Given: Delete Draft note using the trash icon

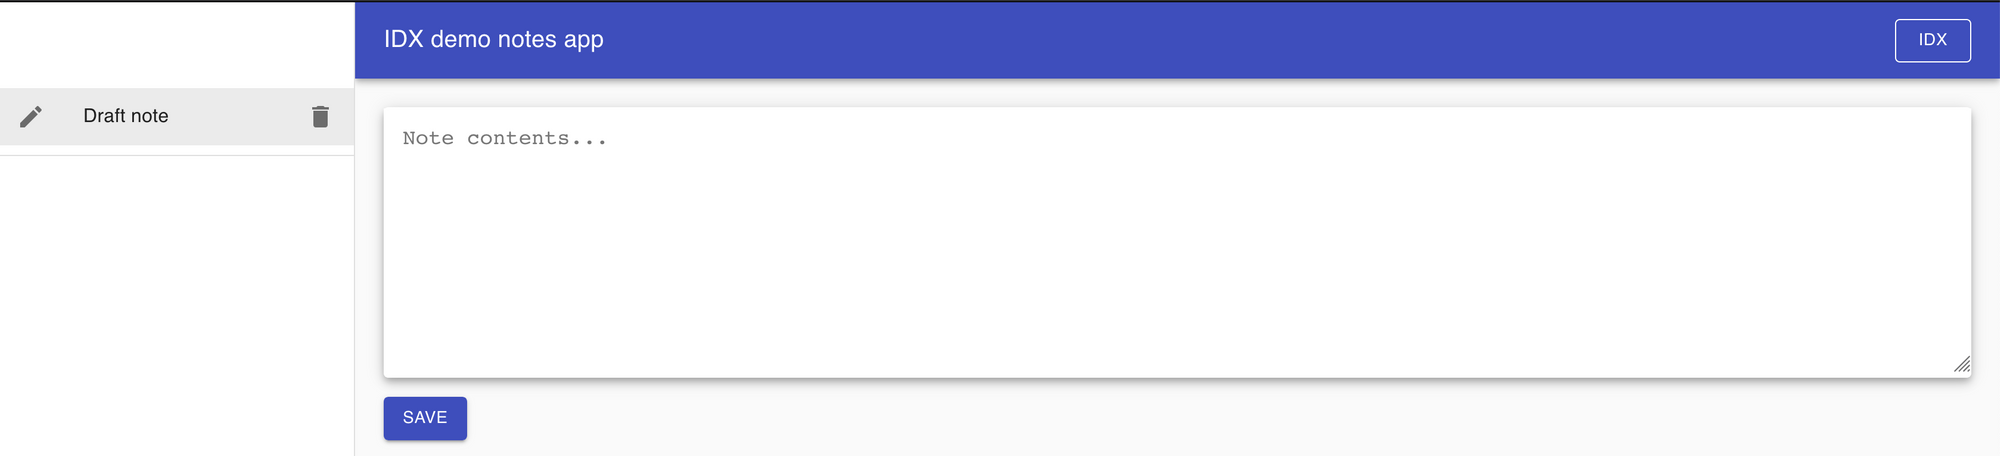Looking at the screenshot, I should 320,117.
